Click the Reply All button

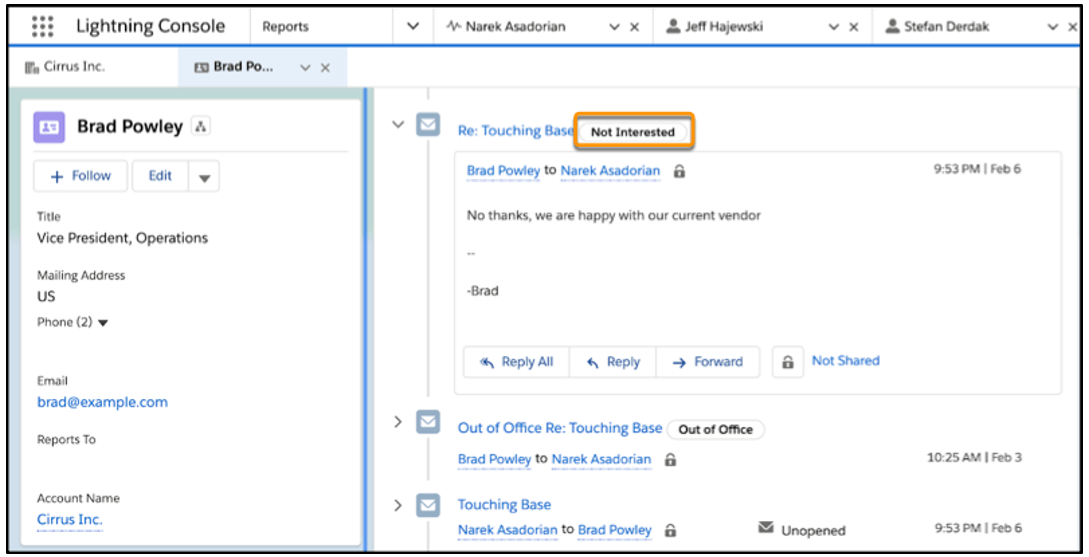point(517,362)
